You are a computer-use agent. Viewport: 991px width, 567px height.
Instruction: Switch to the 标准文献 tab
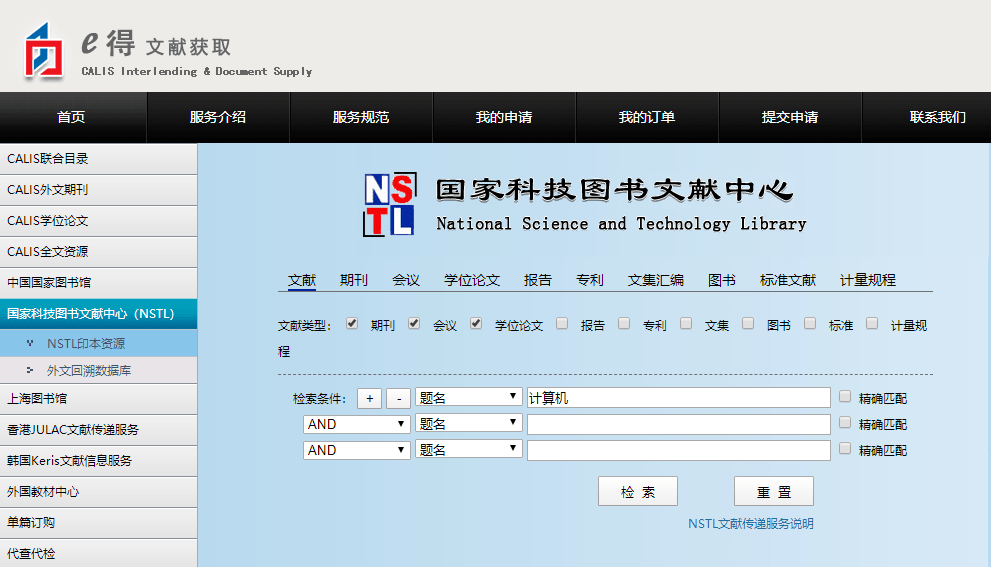point(787,279)
